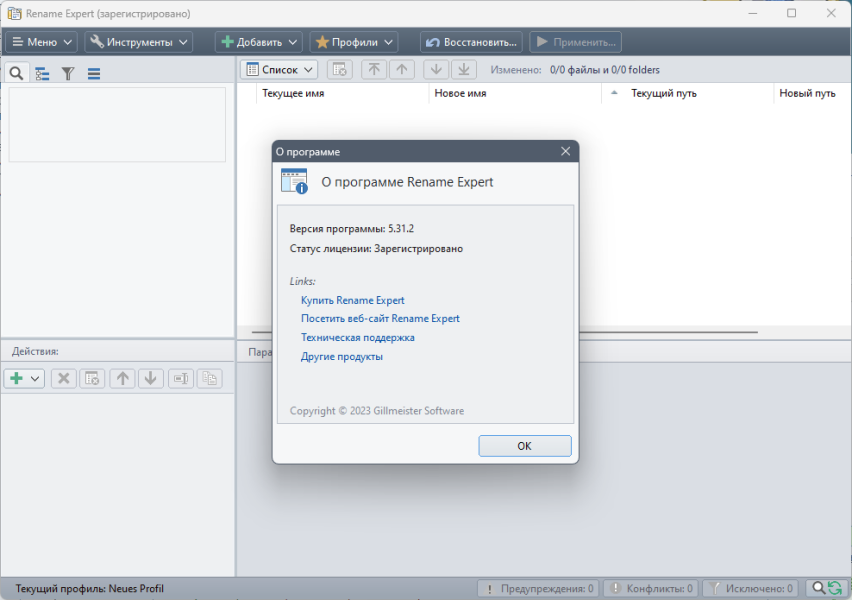
Task: Open the Список view dropdown
Action: click(x=279, y=70)
